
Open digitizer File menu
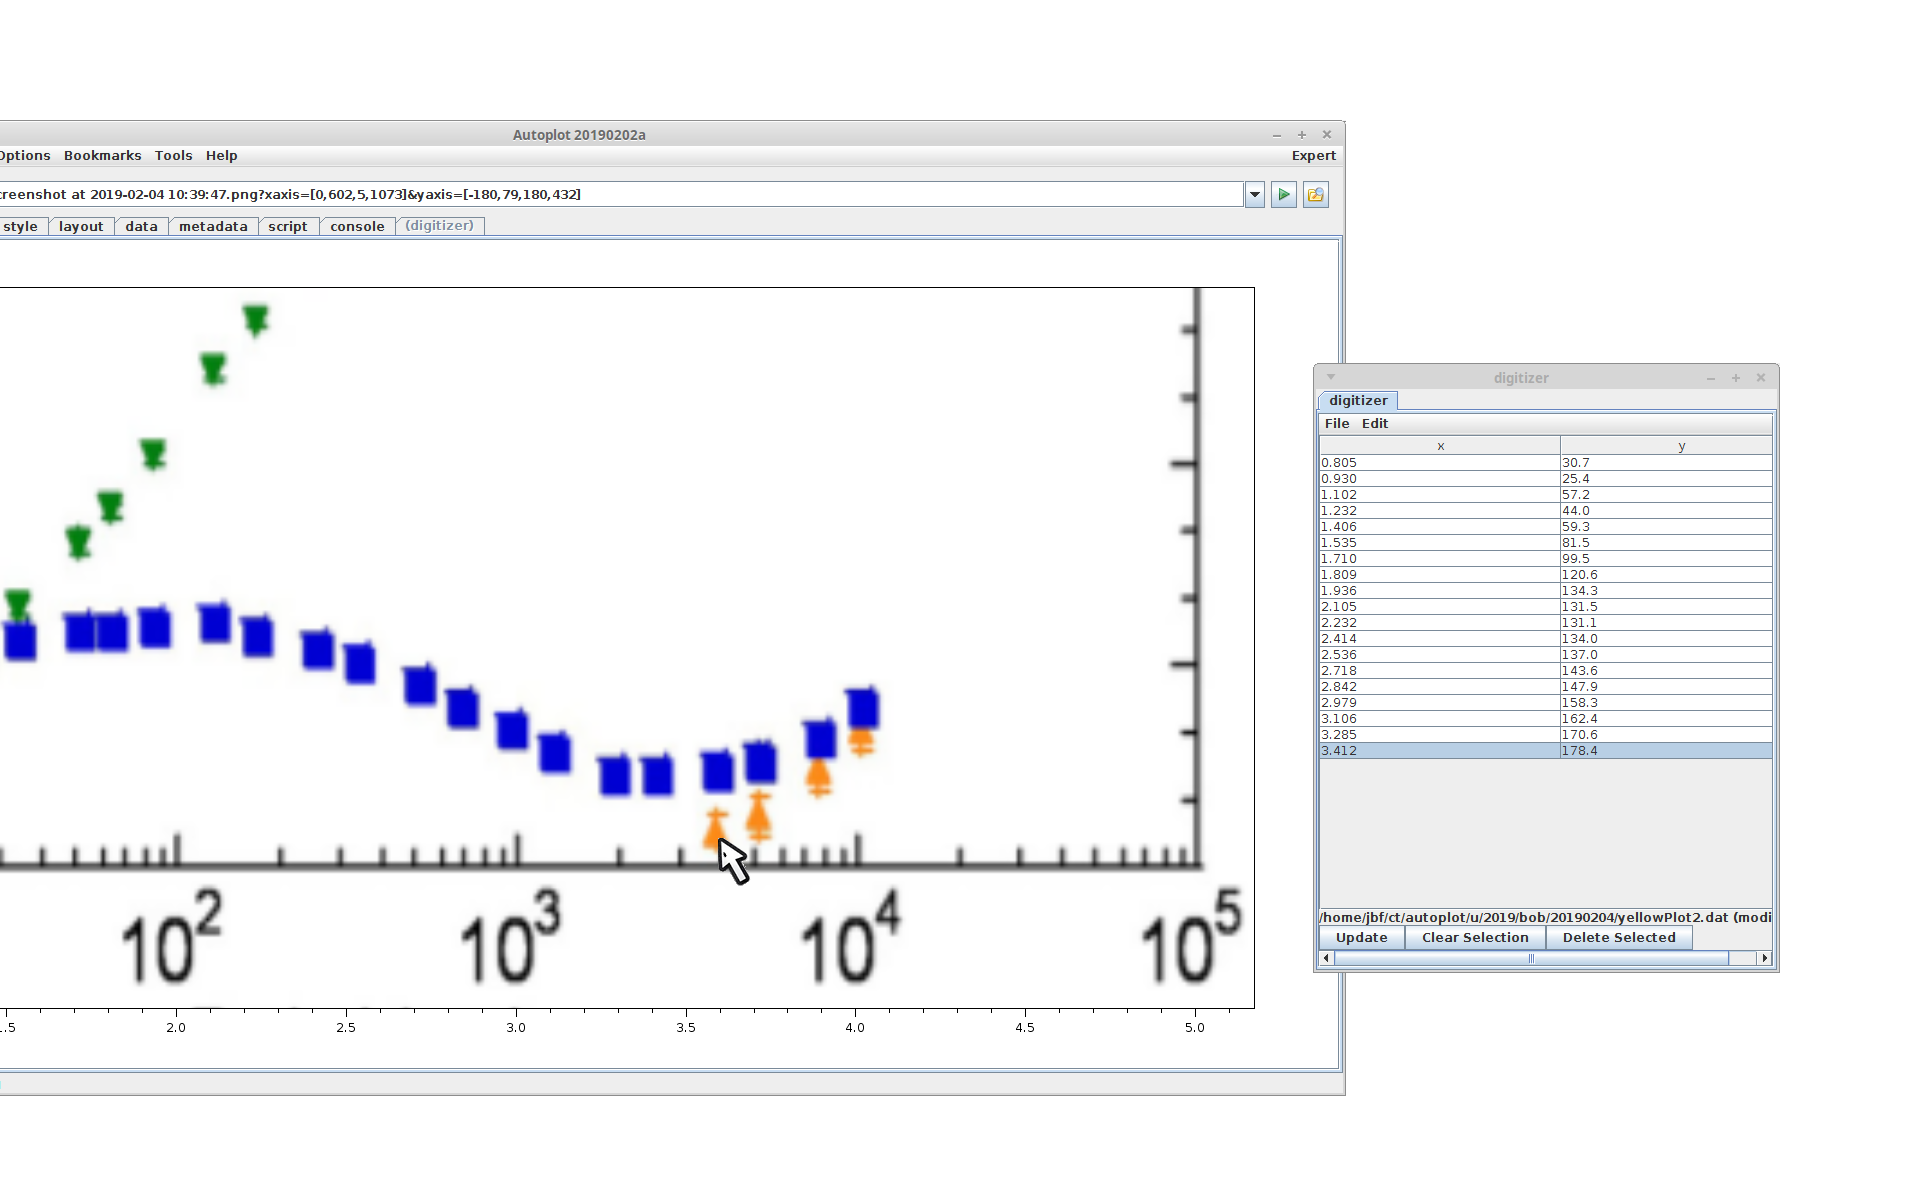click(x=1337, y=424)
